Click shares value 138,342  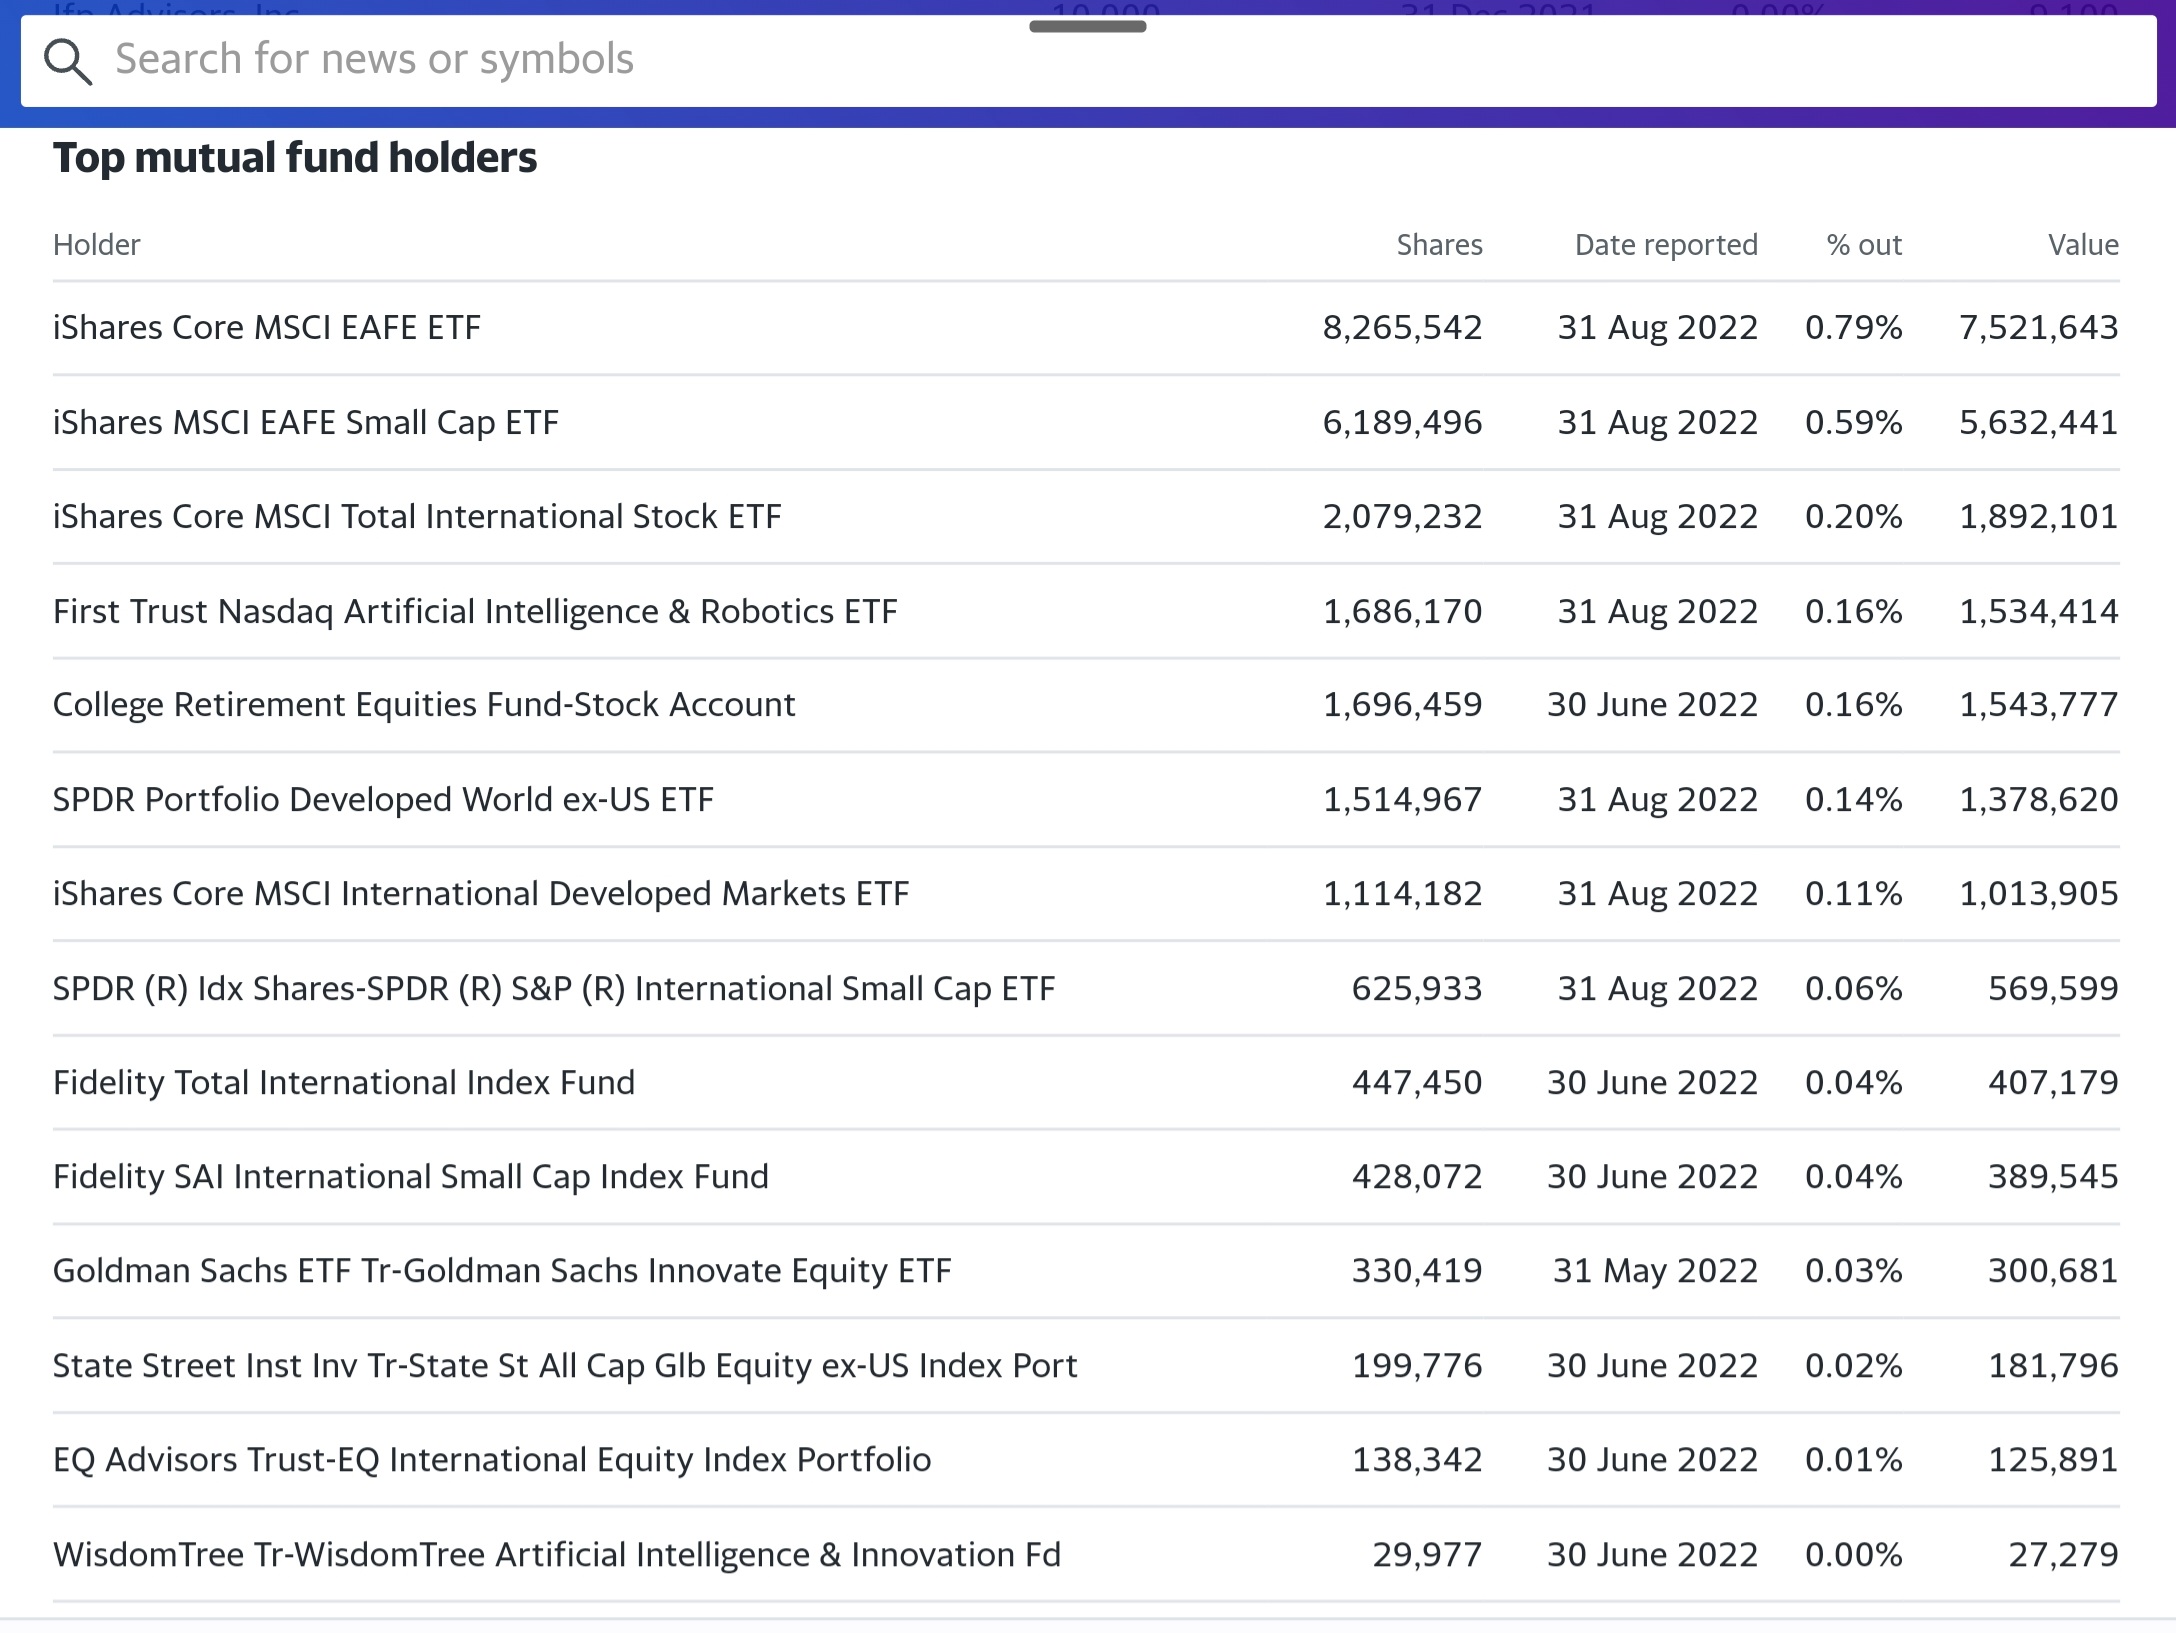[1417, 1460]
